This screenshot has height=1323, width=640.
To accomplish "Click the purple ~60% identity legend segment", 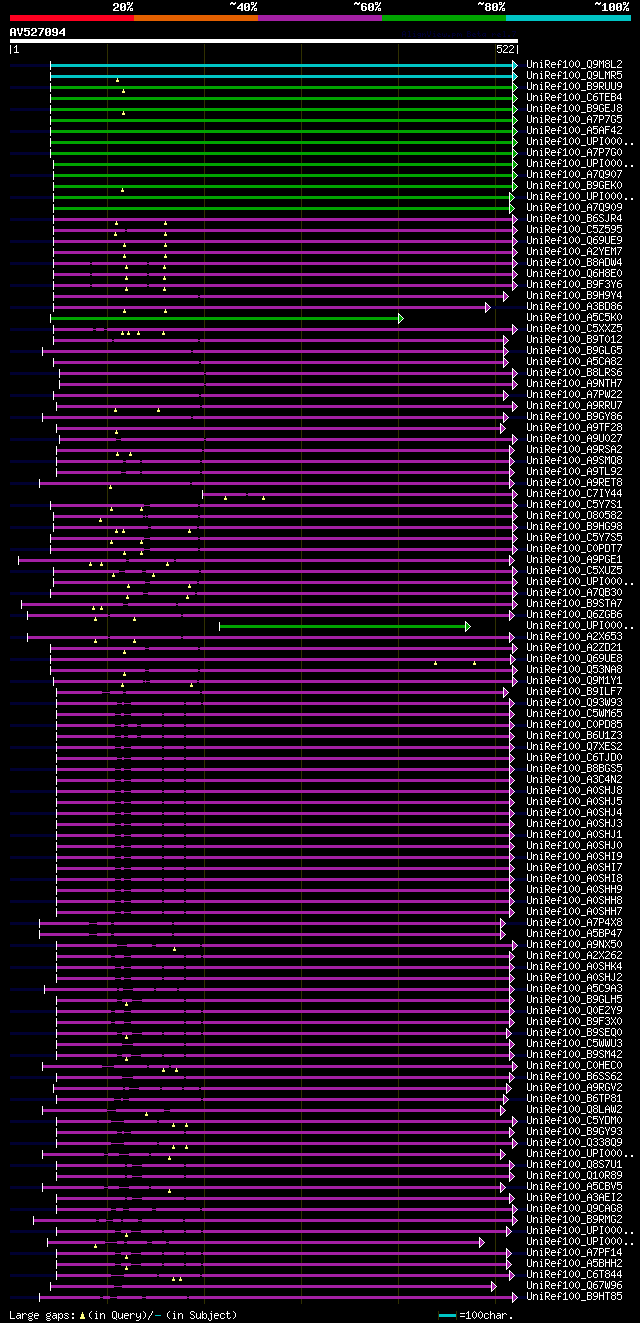I will pyautogui.click(x=320, y=18).
